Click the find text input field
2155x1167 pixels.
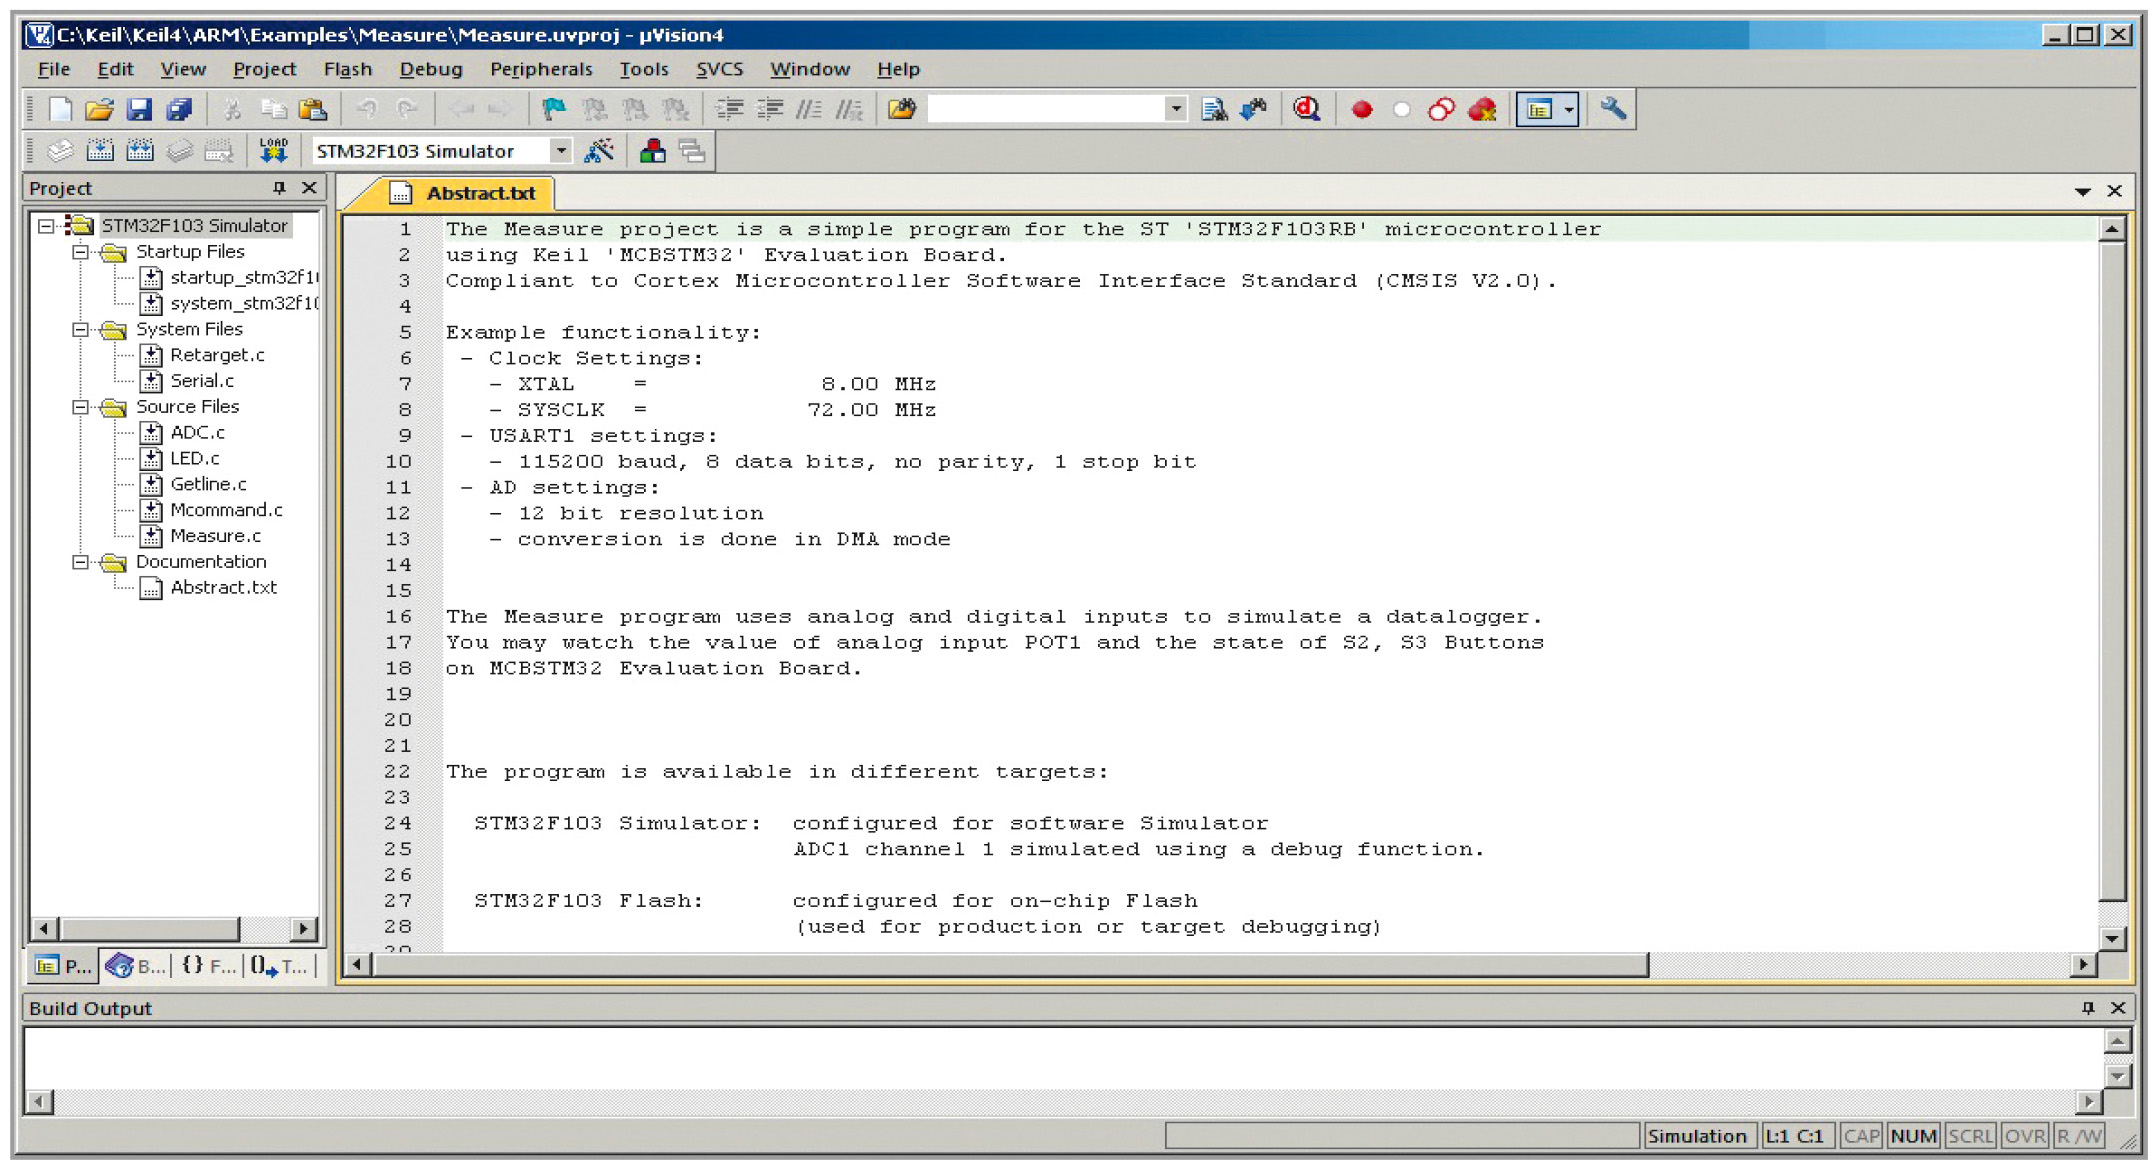tap(1045, 109)
